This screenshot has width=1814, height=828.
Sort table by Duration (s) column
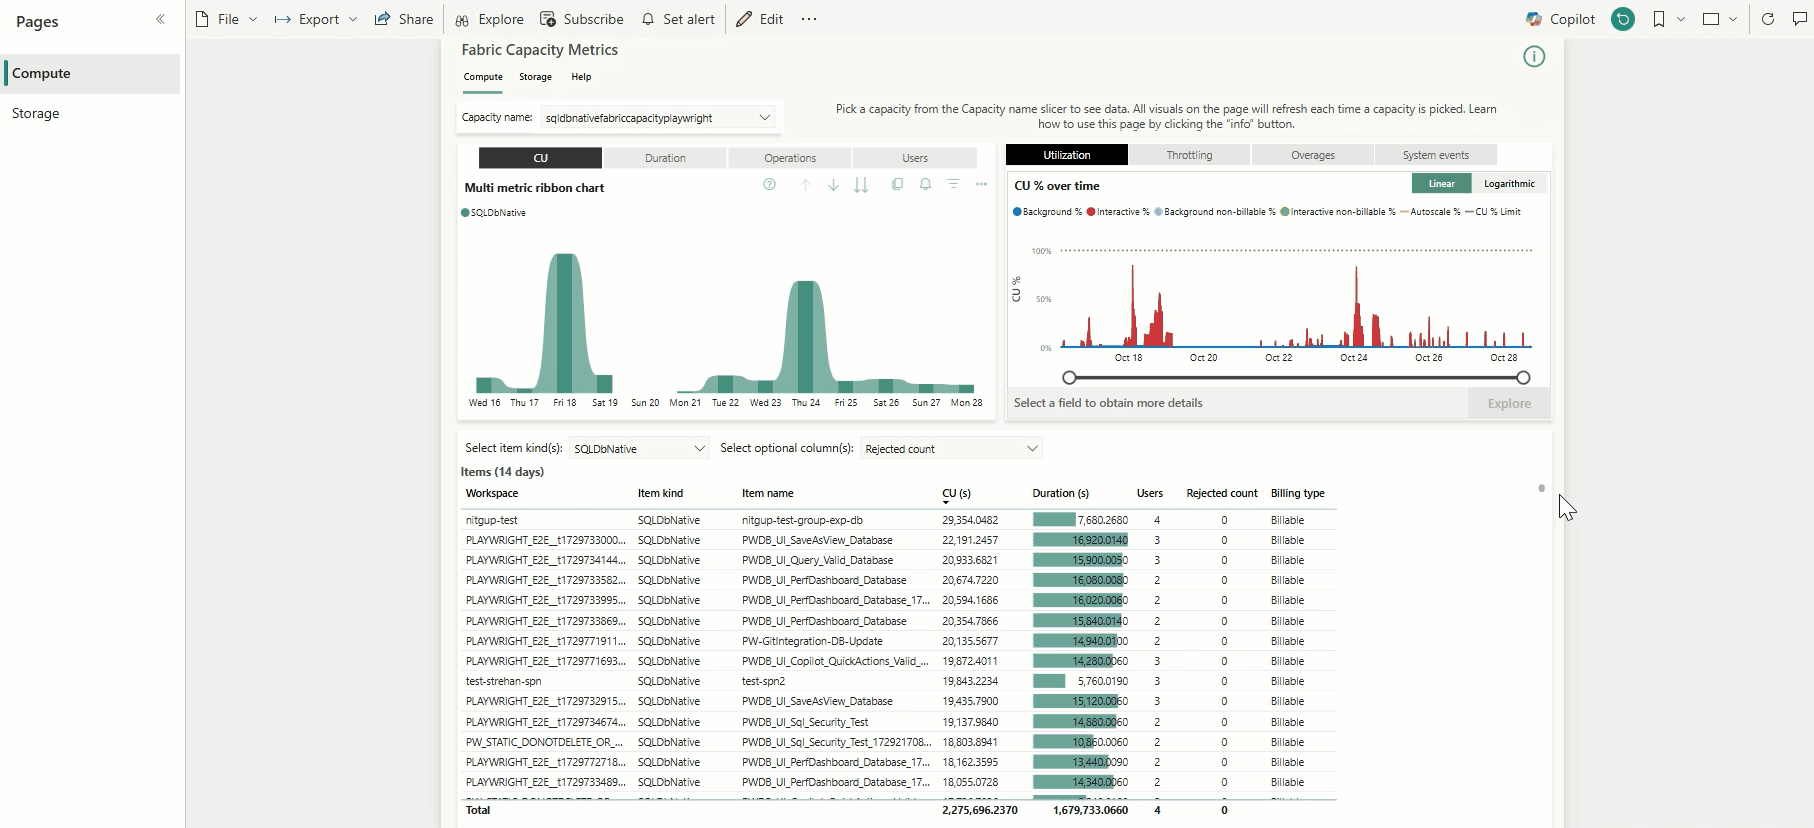1060,493
